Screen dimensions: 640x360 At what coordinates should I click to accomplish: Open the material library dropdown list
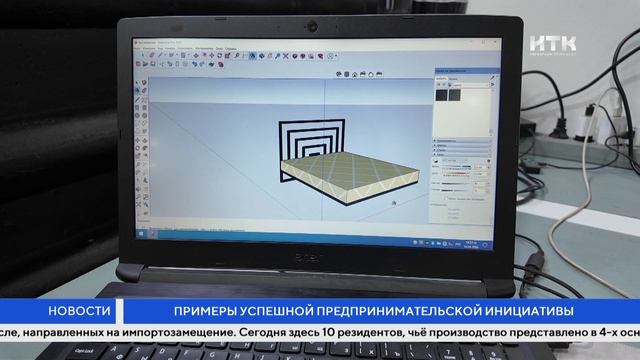[471, 84]
